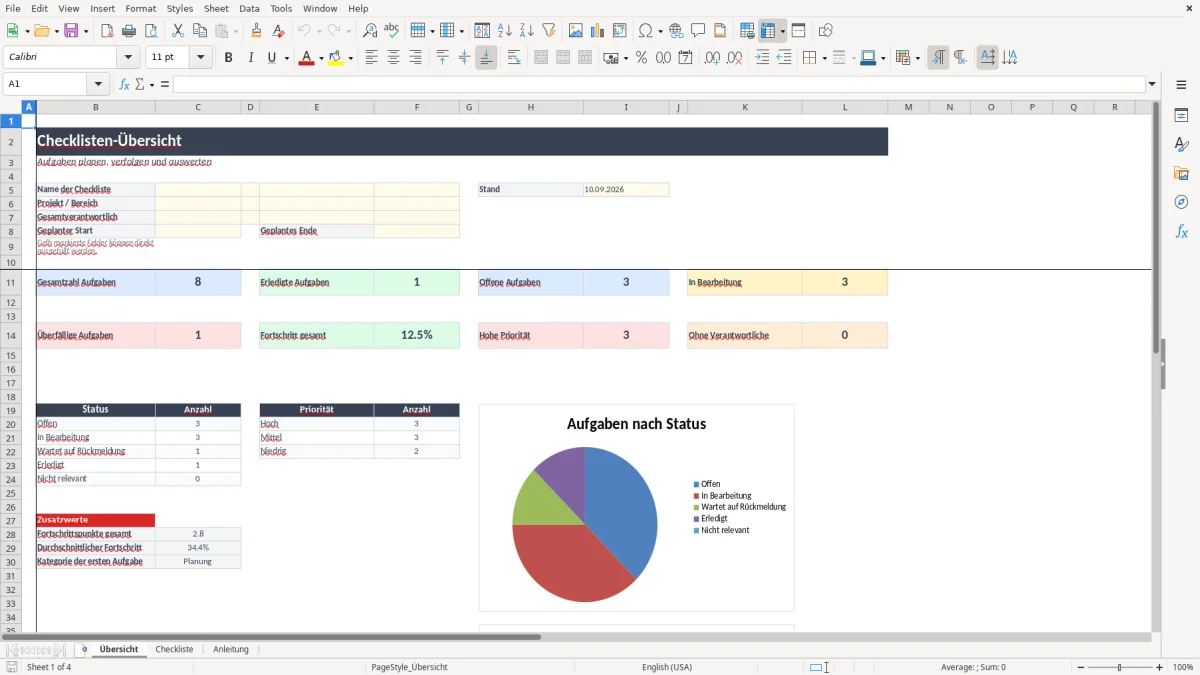This screenshot has width=1200, height=675.
Task: Insert Chart via toolbar icon
Action: [598, 31]
